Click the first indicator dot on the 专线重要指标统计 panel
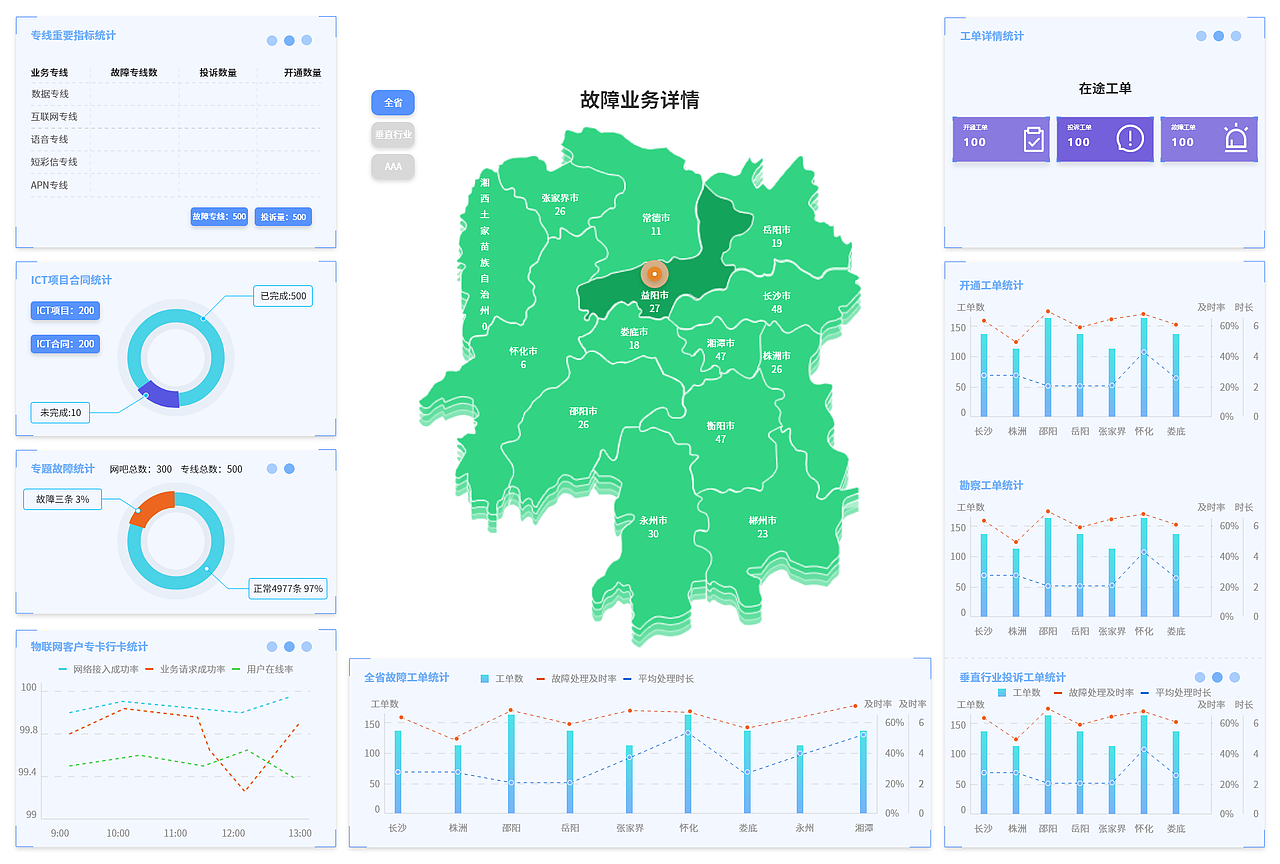Image resolution: width=1280 pixels, height=864 pixels. click(271, 40)
